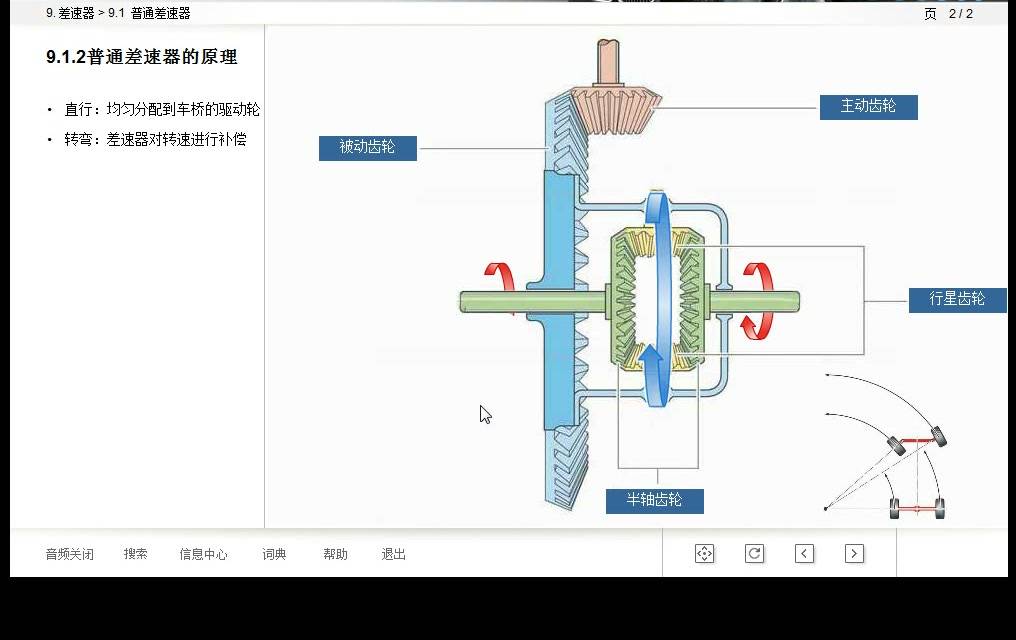Viewport: 1016px width, 640px height.
Task: Click the reload page icon
Action: pos(754,554)
